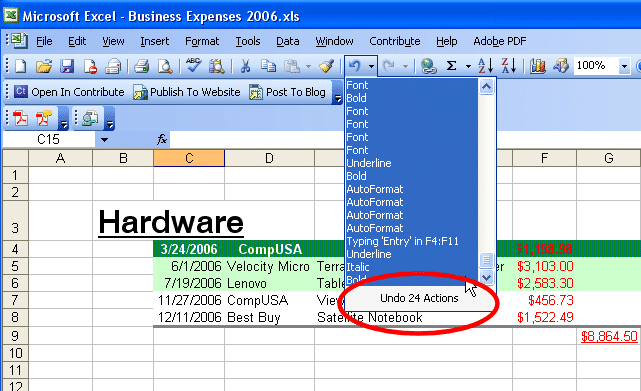The image size is (641, 391).
Task: Open the Contribute menu
Action: click(394, 41)
